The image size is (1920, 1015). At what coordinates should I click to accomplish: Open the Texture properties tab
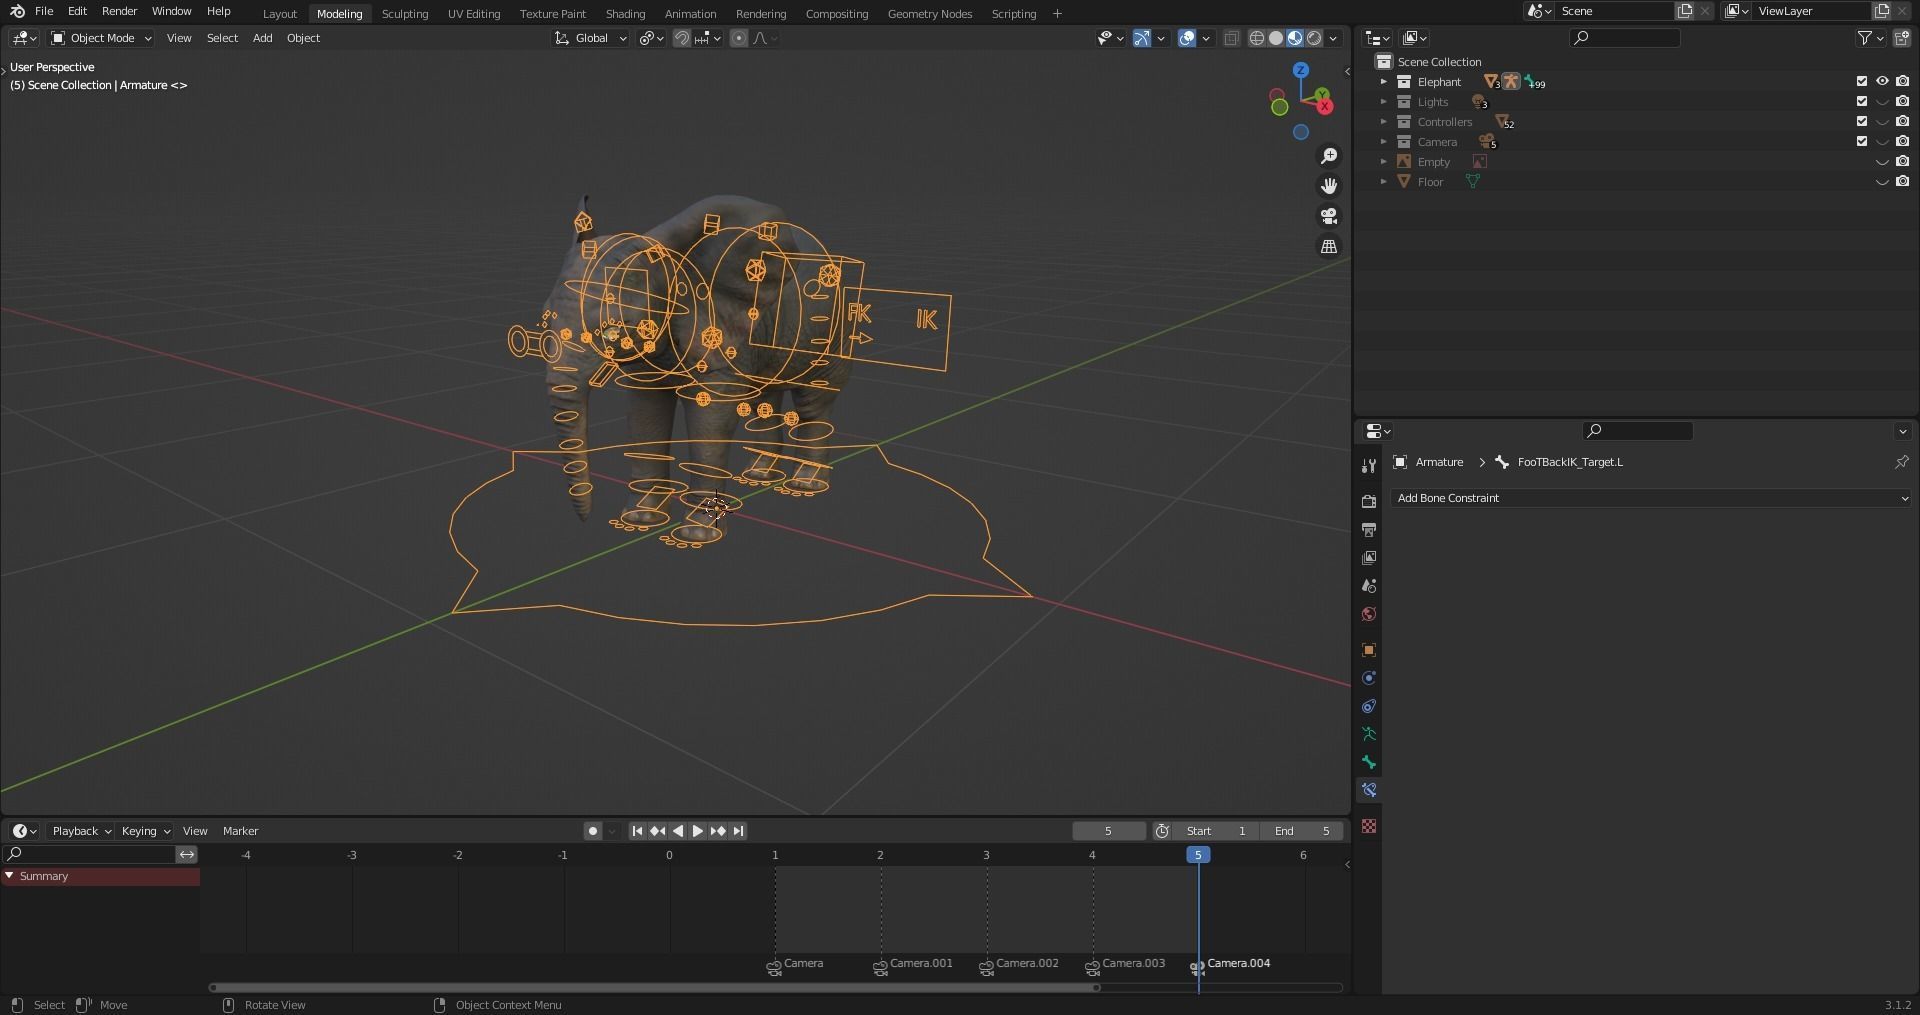coord(1369,826)
